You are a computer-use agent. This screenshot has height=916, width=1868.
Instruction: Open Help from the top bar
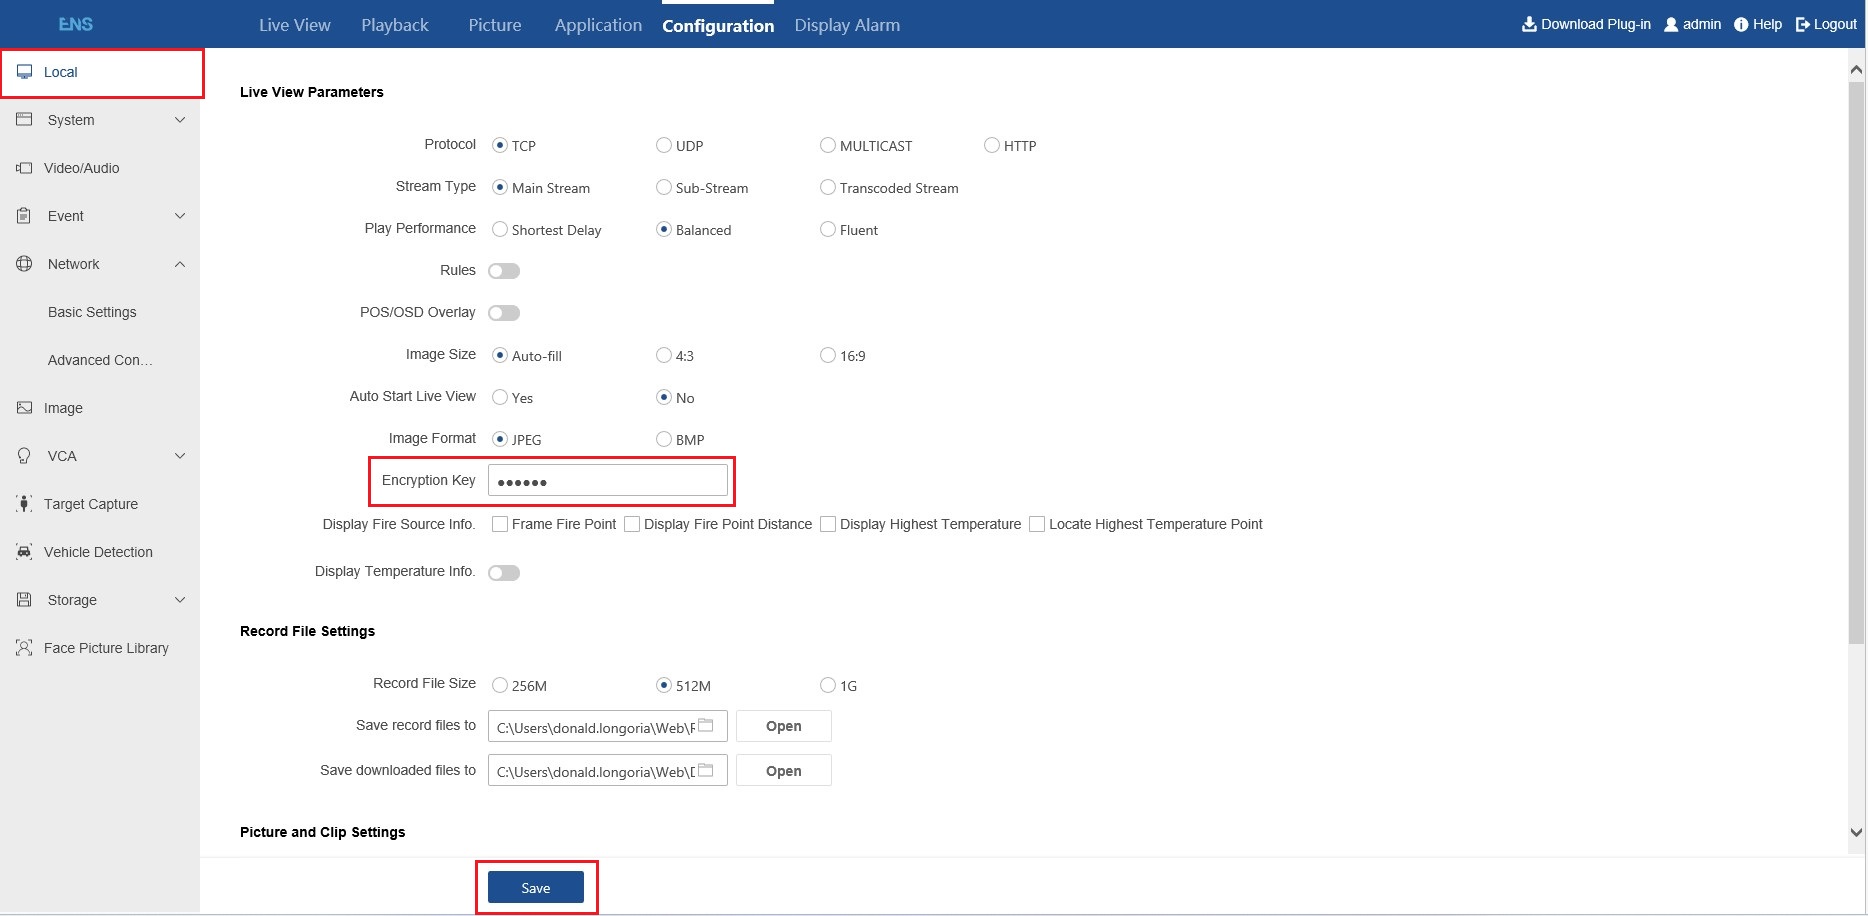pyautogui.click(x=1757, y=24)
